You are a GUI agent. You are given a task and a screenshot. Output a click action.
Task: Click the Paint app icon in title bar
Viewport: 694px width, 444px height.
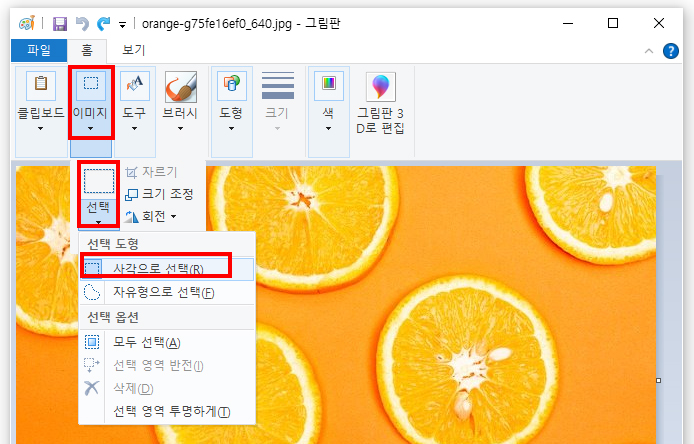tap(27, 23)
